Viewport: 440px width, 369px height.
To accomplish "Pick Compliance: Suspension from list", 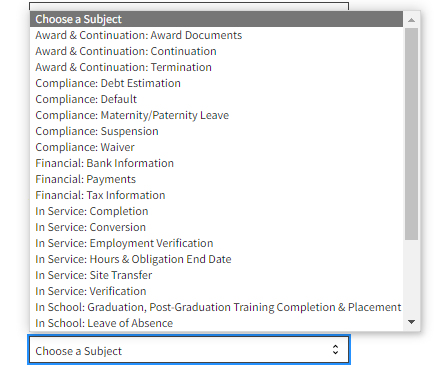I will click(216, 131).
